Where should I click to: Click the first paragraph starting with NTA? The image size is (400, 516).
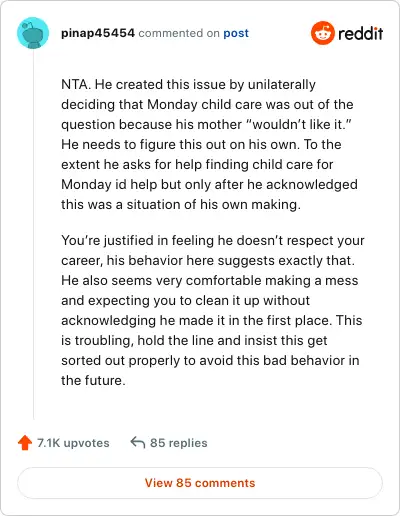tap(209, 144)
